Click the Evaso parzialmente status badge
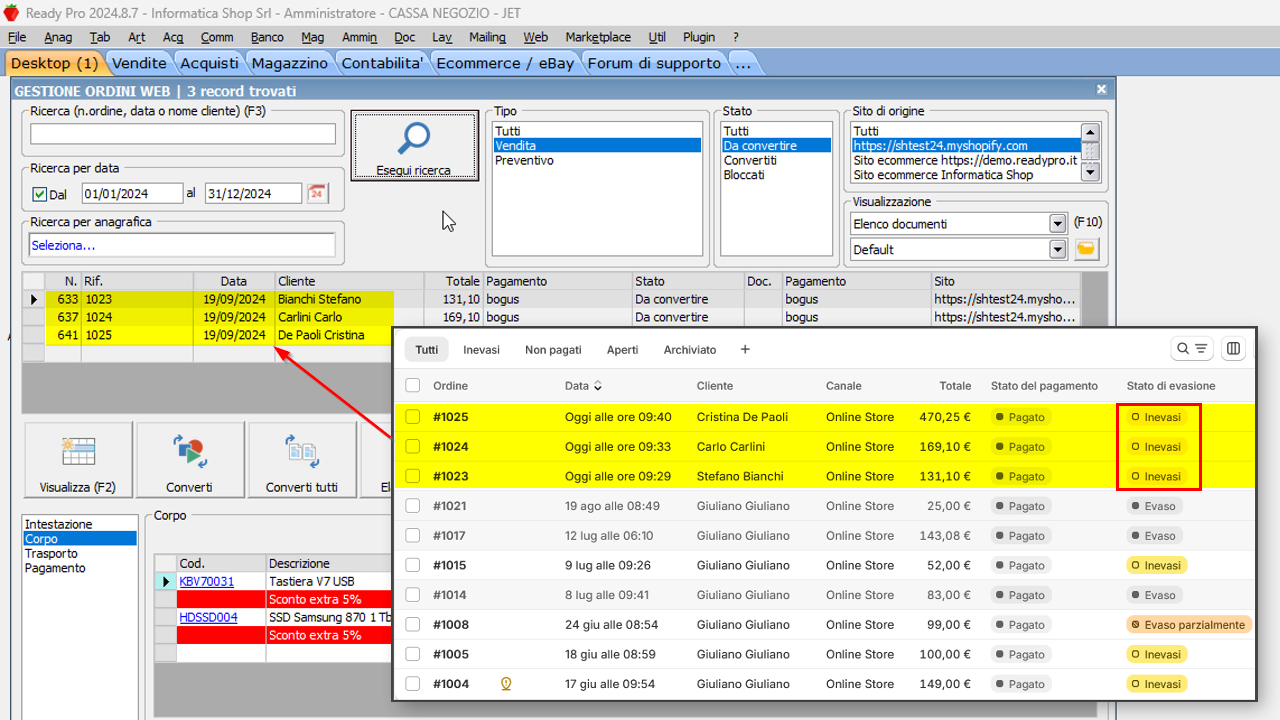1280x720 pixels. 1189,625
